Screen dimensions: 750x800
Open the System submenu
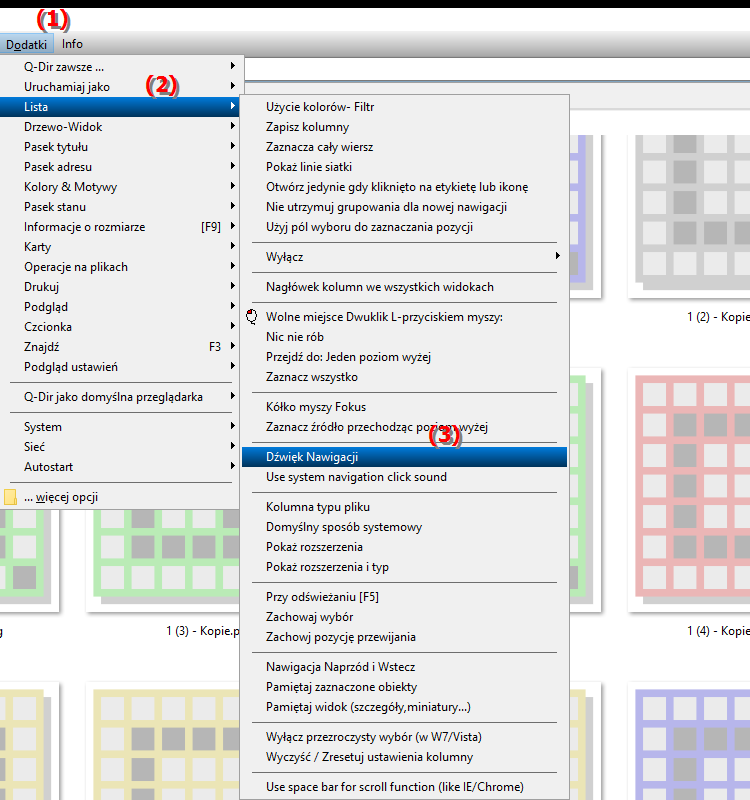pyautogui.click(x=121, y=427)
